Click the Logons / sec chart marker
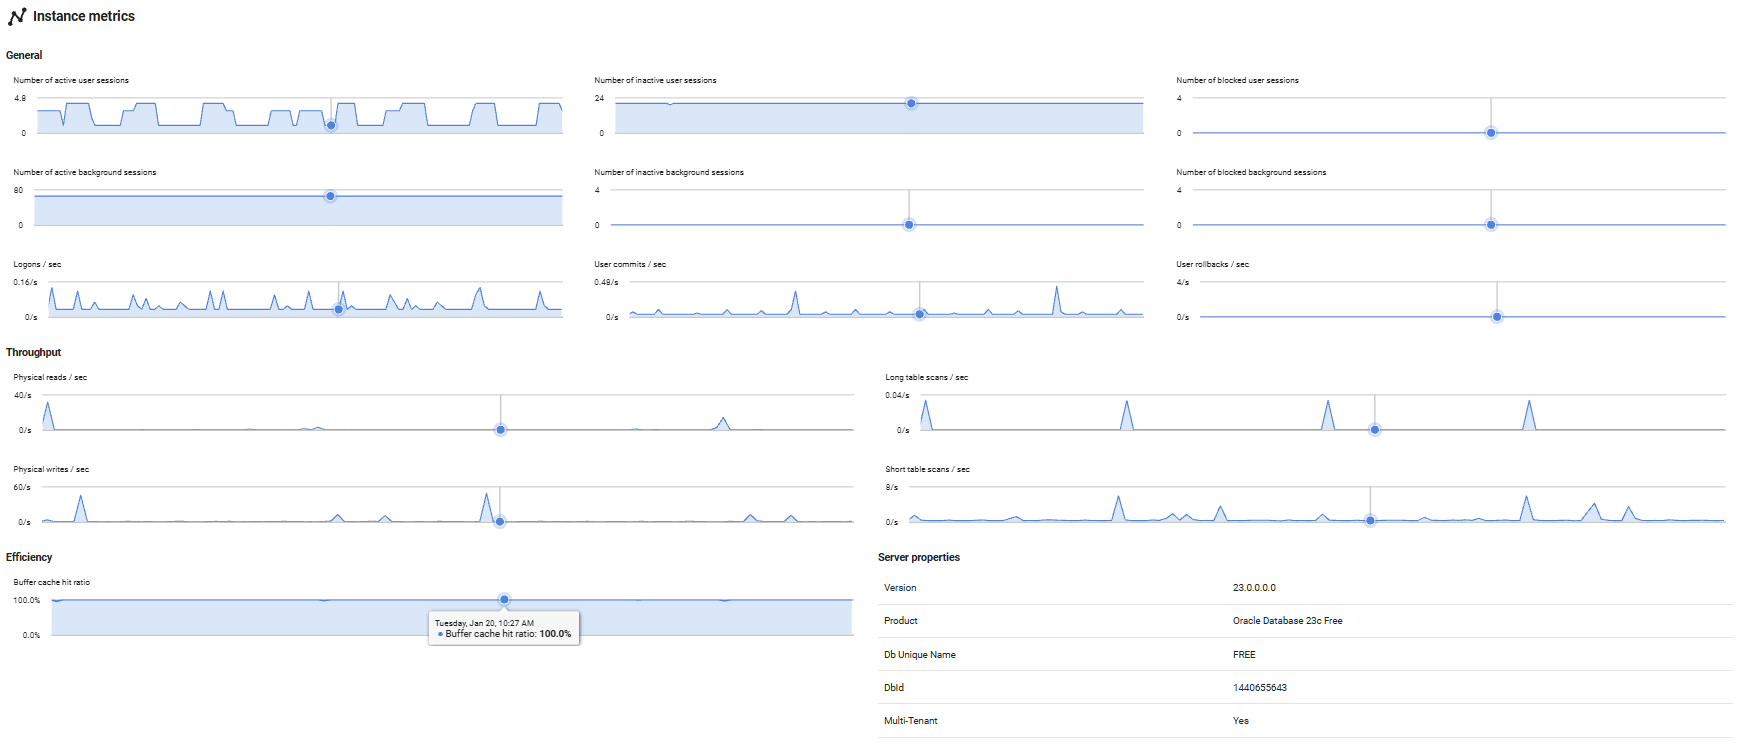The image size is (1745, 751). click(x=338, y=309)
